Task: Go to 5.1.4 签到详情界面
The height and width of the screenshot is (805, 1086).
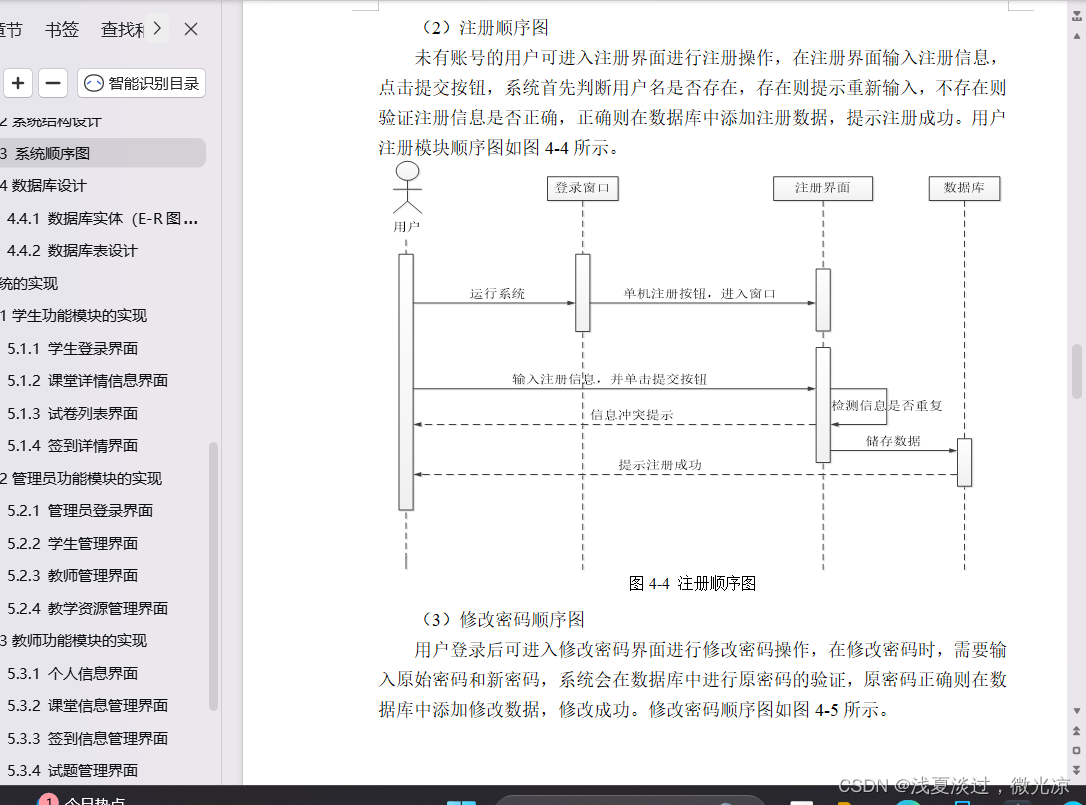Action: click(x=72, y=445)
